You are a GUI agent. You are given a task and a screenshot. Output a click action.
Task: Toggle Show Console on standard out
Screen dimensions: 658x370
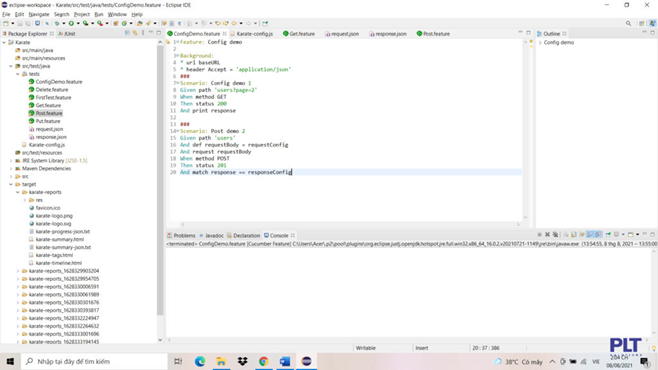590,235
